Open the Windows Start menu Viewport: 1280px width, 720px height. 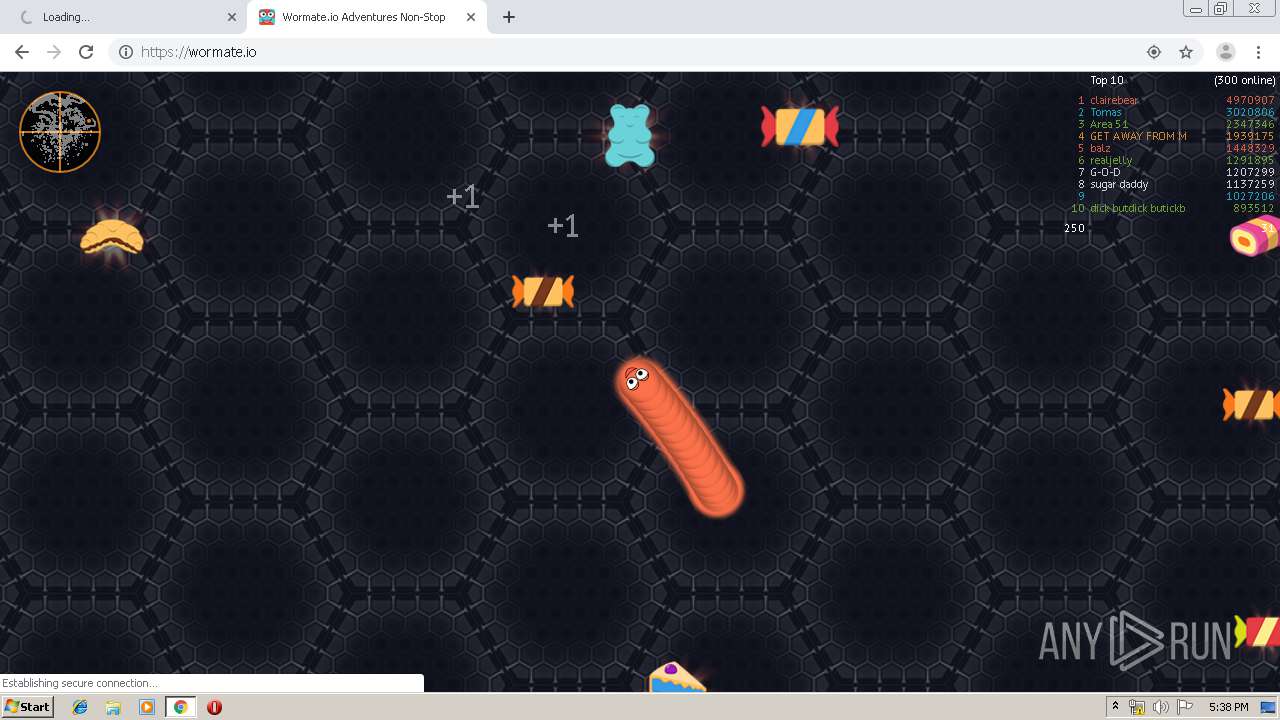tap(27, 707)
